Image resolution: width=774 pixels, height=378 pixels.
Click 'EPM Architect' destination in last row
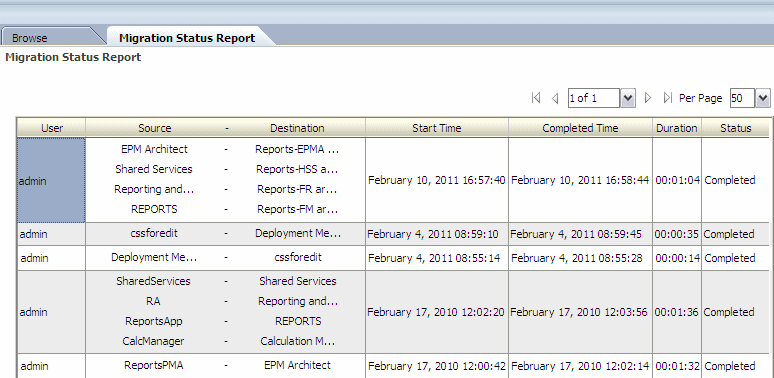click(298, 365)
